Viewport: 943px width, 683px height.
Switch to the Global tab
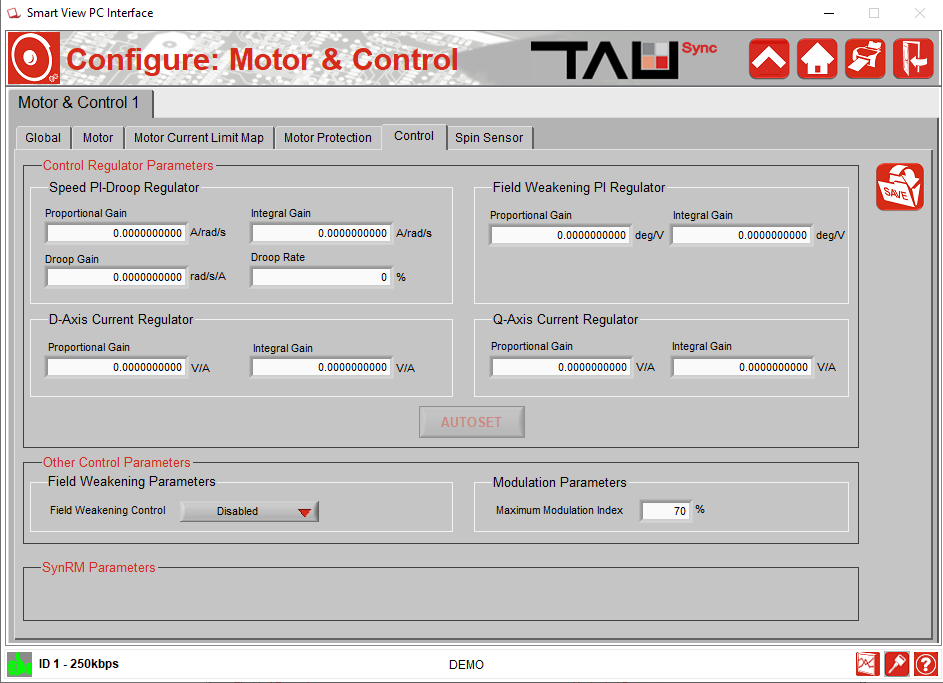point(43,138)
